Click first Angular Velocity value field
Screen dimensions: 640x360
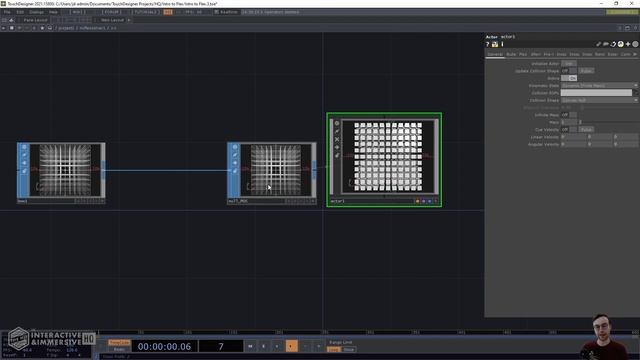pyautogui.click(x=573, y=144)
